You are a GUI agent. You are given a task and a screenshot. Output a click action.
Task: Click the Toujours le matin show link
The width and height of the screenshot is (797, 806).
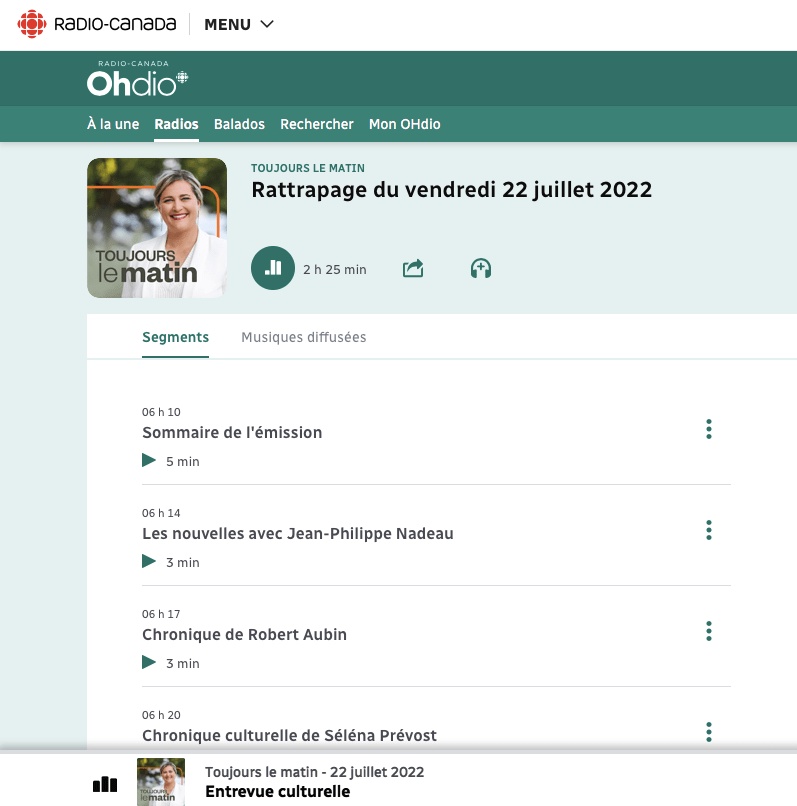pyautogui.click(x=307, y=168)
